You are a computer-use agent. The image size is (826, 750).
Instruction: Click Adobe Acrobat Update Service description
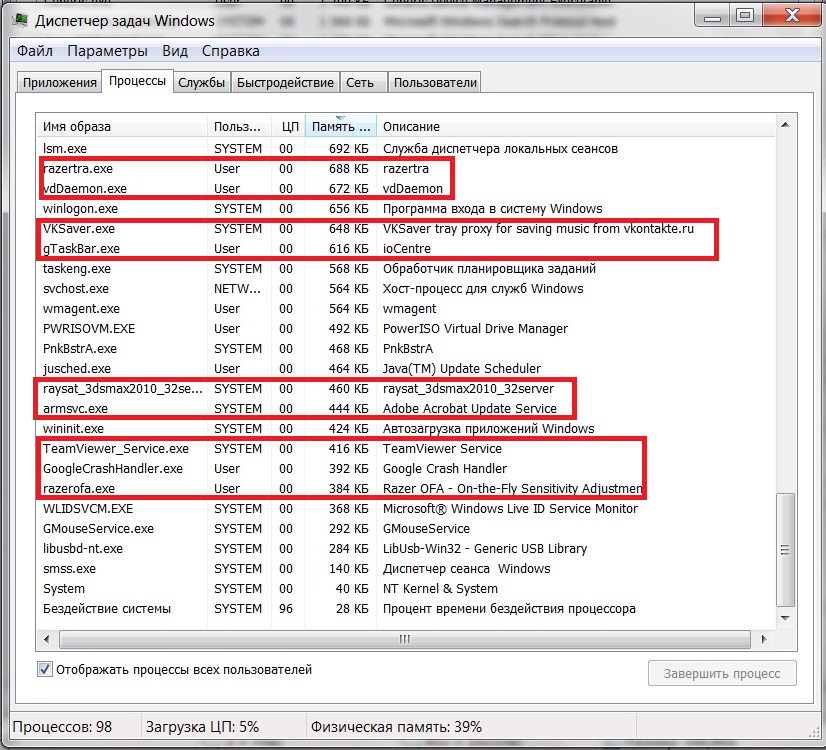(469, 409)
